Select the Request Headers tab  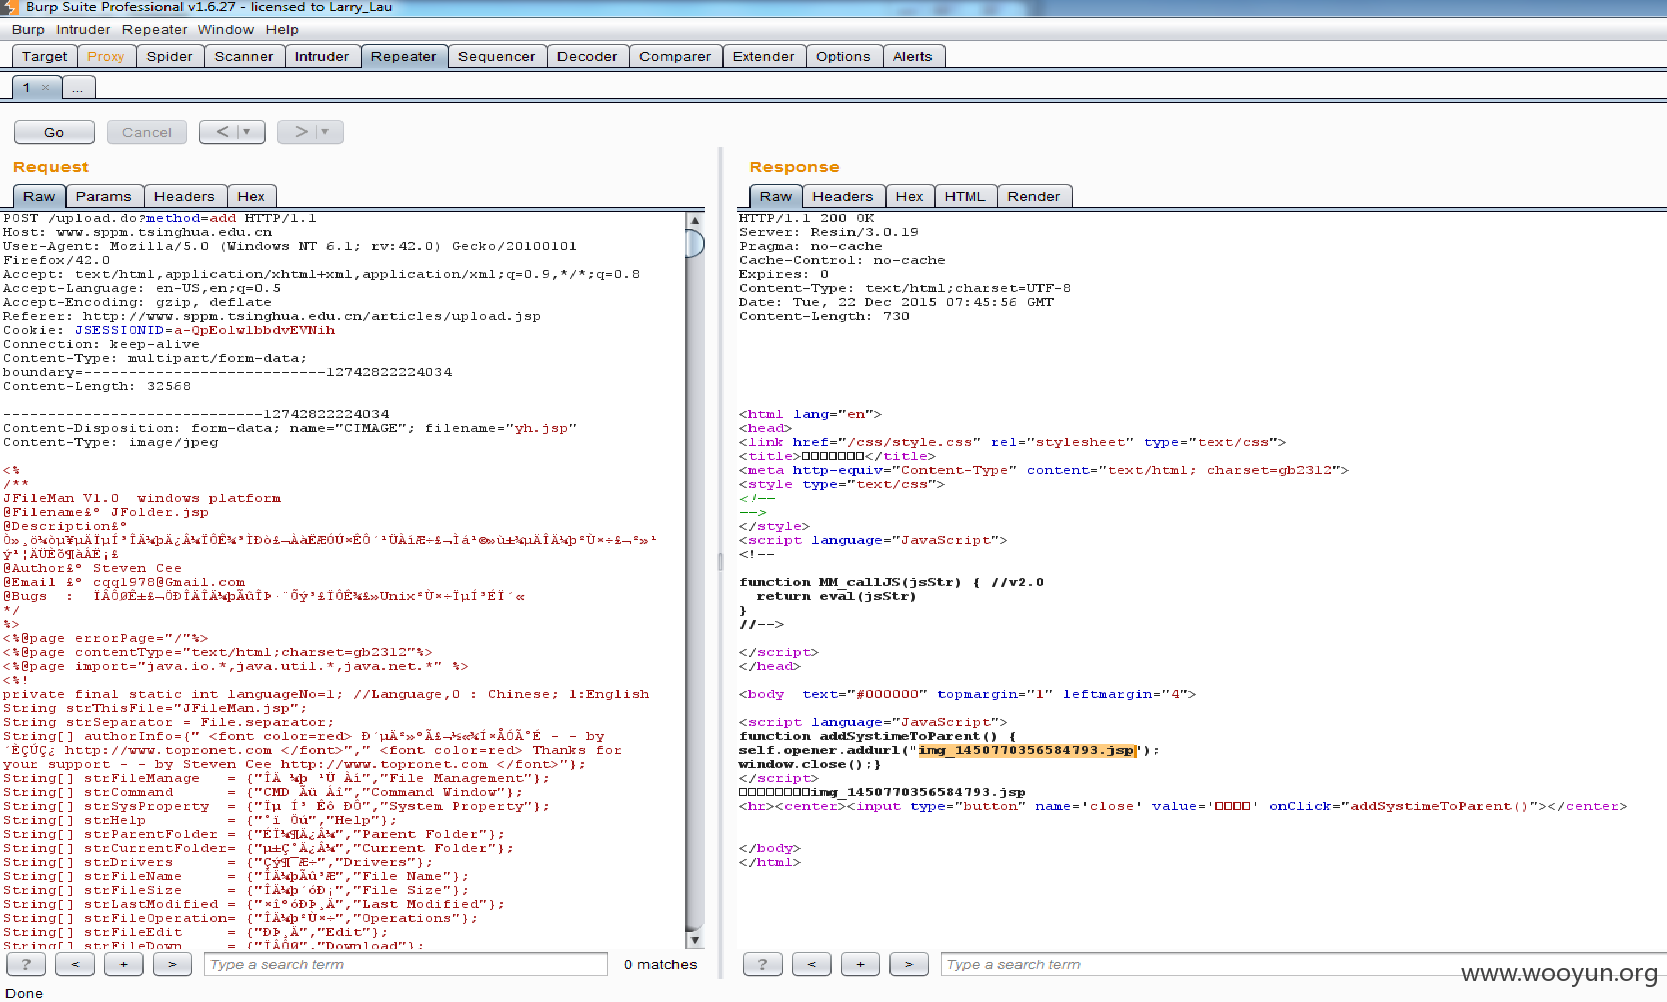coord(184,196)
